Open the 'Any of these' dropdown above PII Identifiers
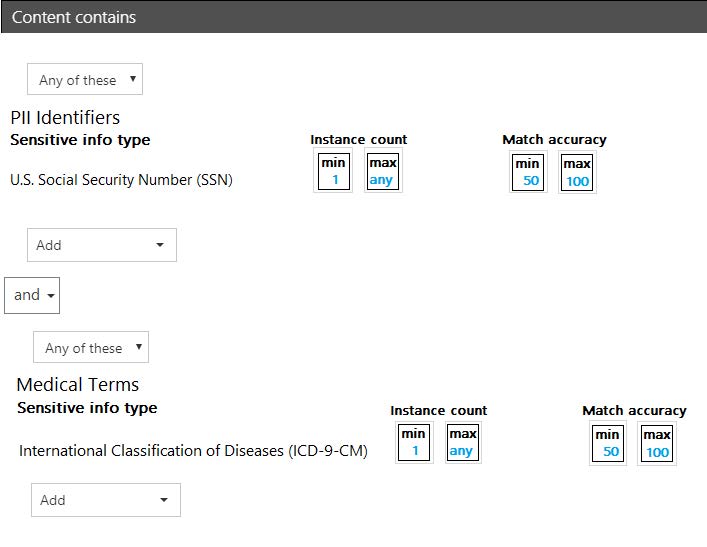The width and height of the screenshot is (707, 547). pos(85,80)
